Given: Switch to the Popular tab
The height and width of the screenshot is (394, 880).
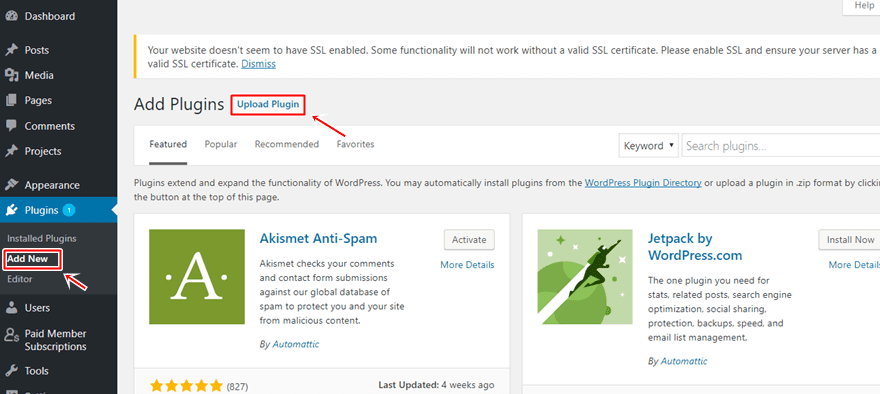Looking at the screenshot, I should [x=221, y=144].
